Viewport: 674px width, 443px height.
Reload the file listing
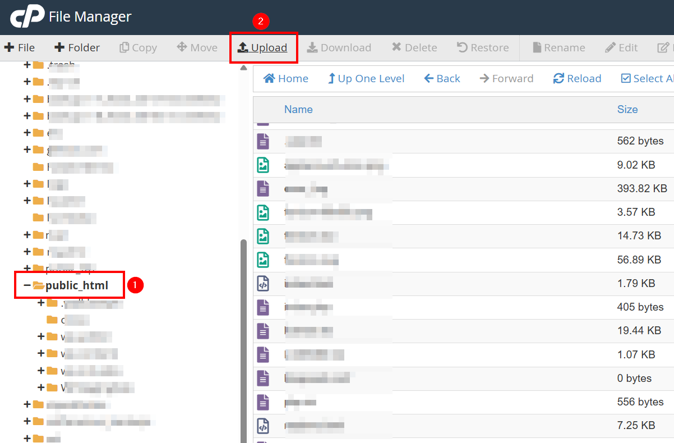coord(577,79)
